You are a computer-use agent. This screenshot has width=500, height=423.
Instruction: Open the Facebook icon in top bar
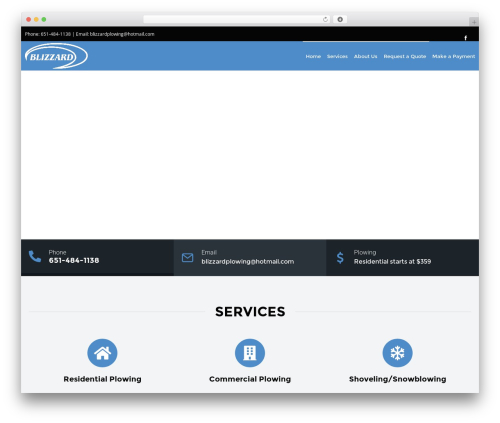point(465,38)
